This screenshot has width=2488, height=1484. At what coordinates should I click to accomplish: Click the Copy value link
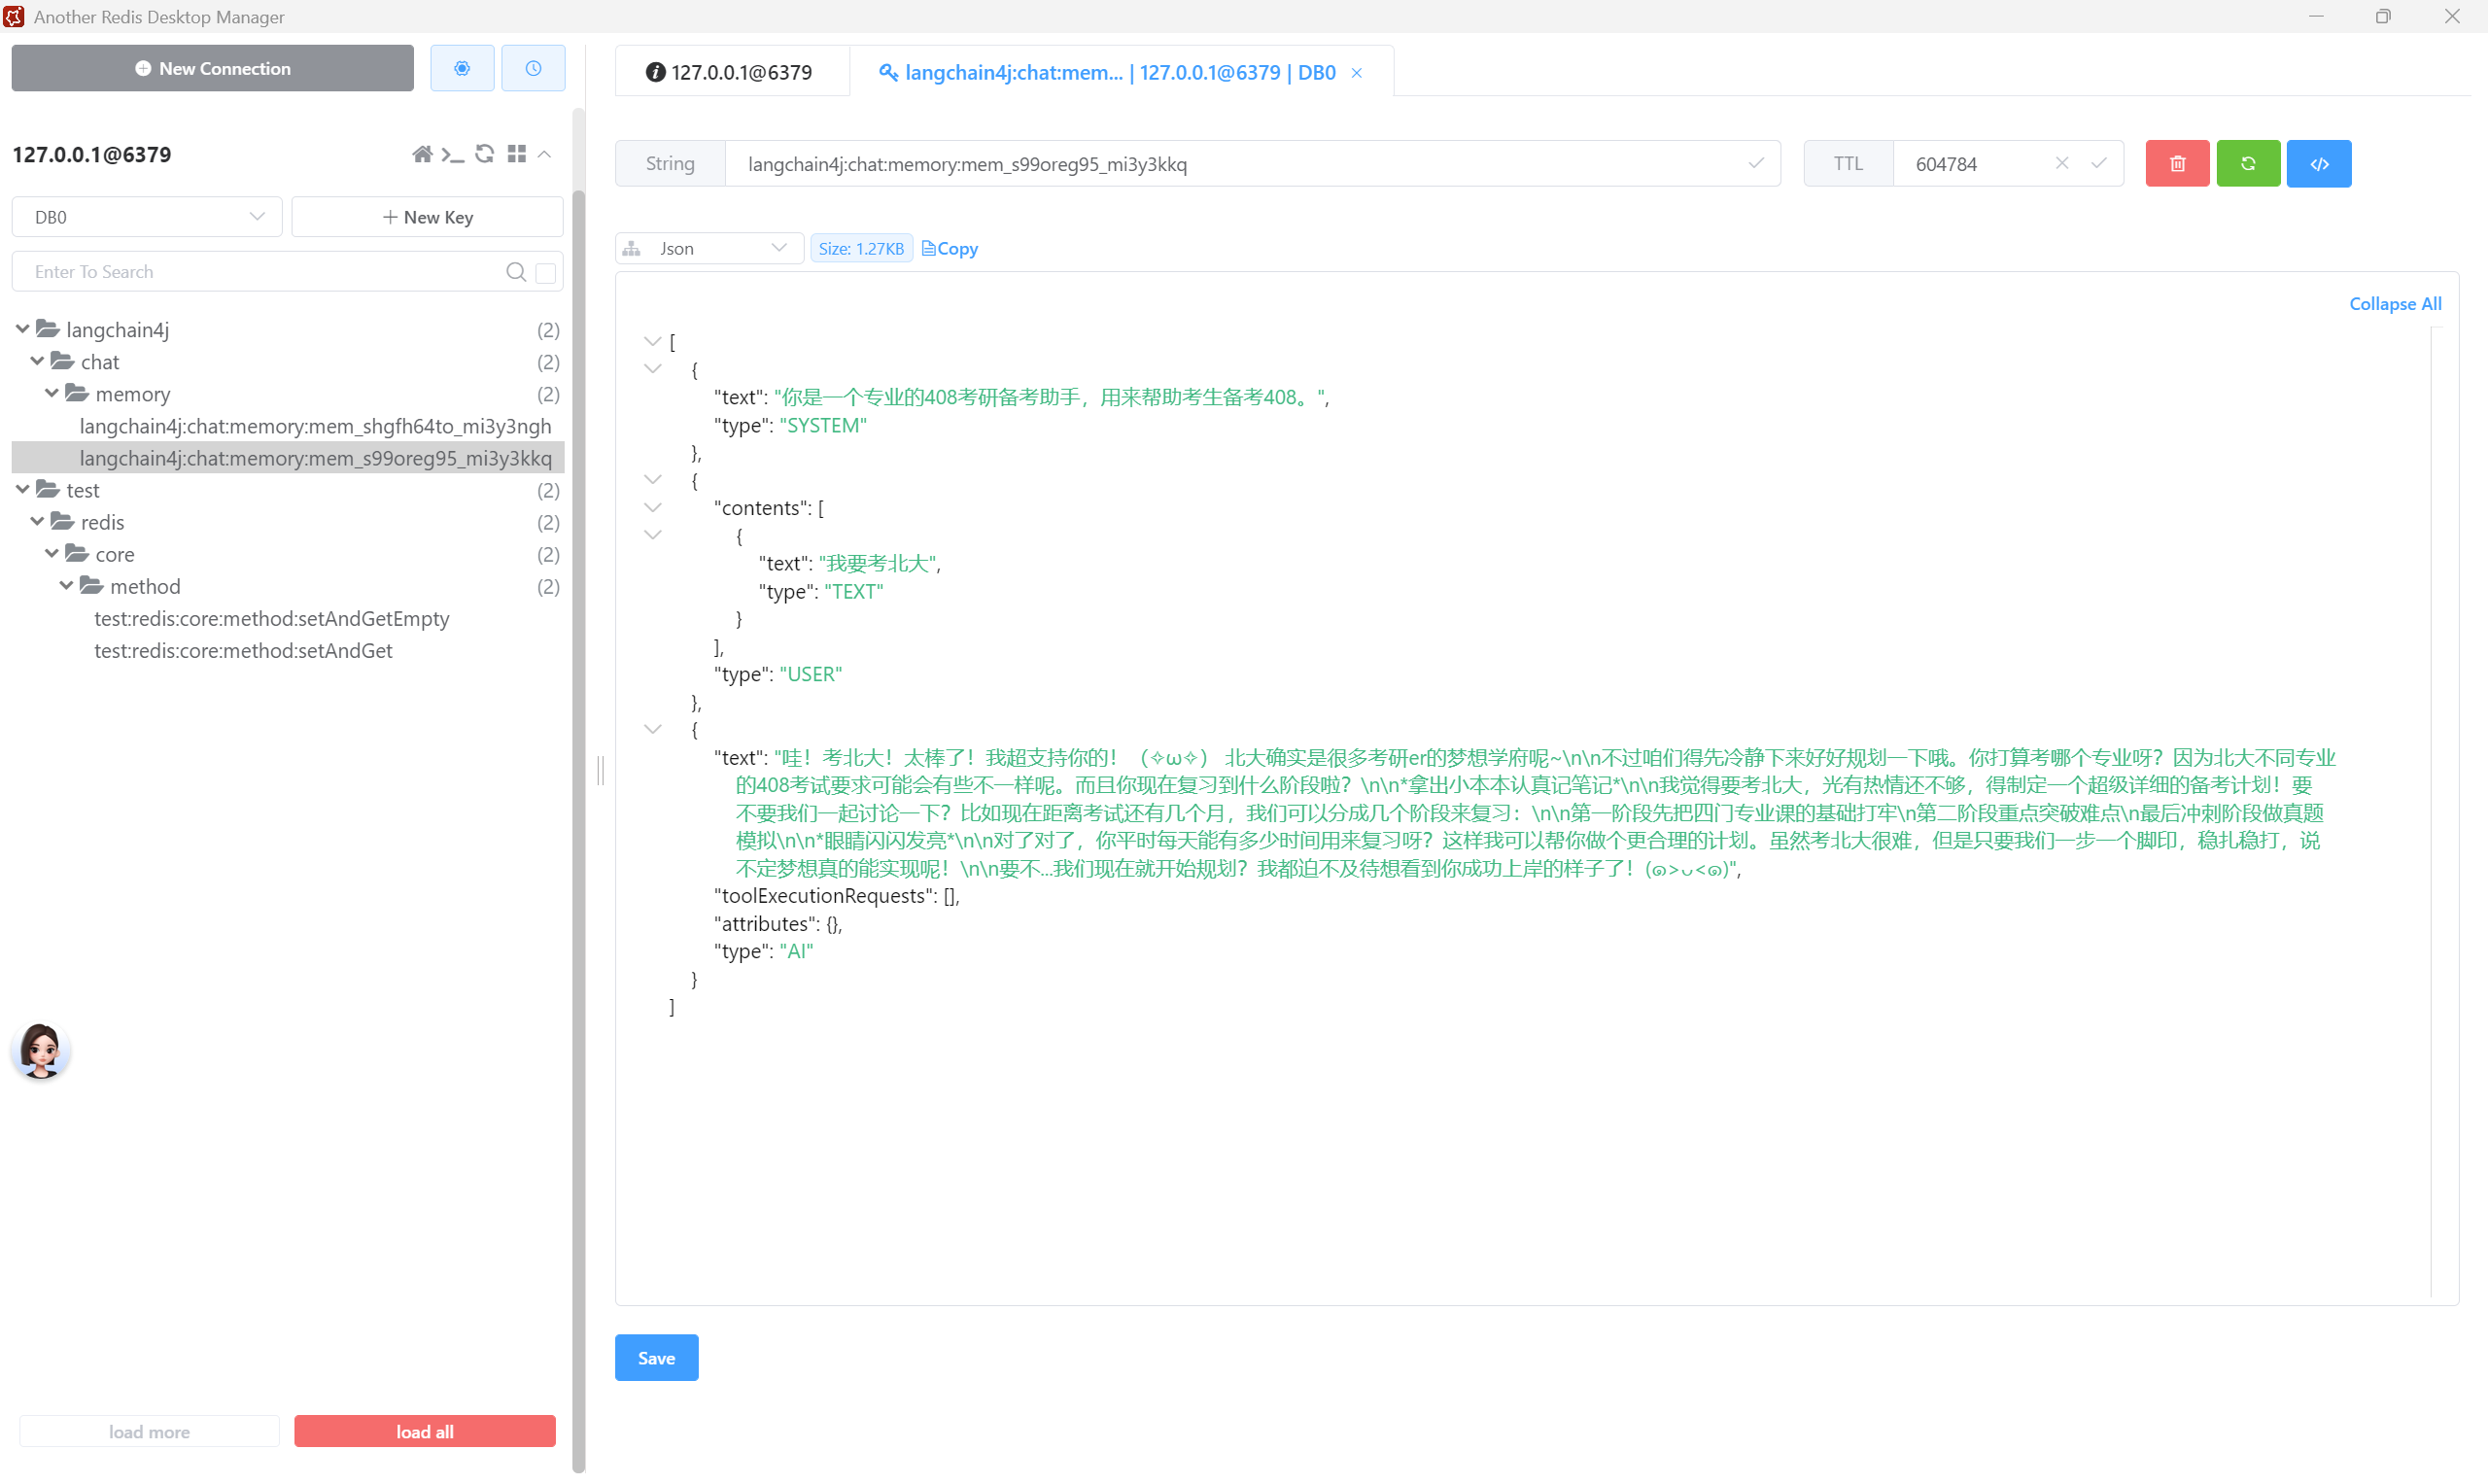pos(949,249)
